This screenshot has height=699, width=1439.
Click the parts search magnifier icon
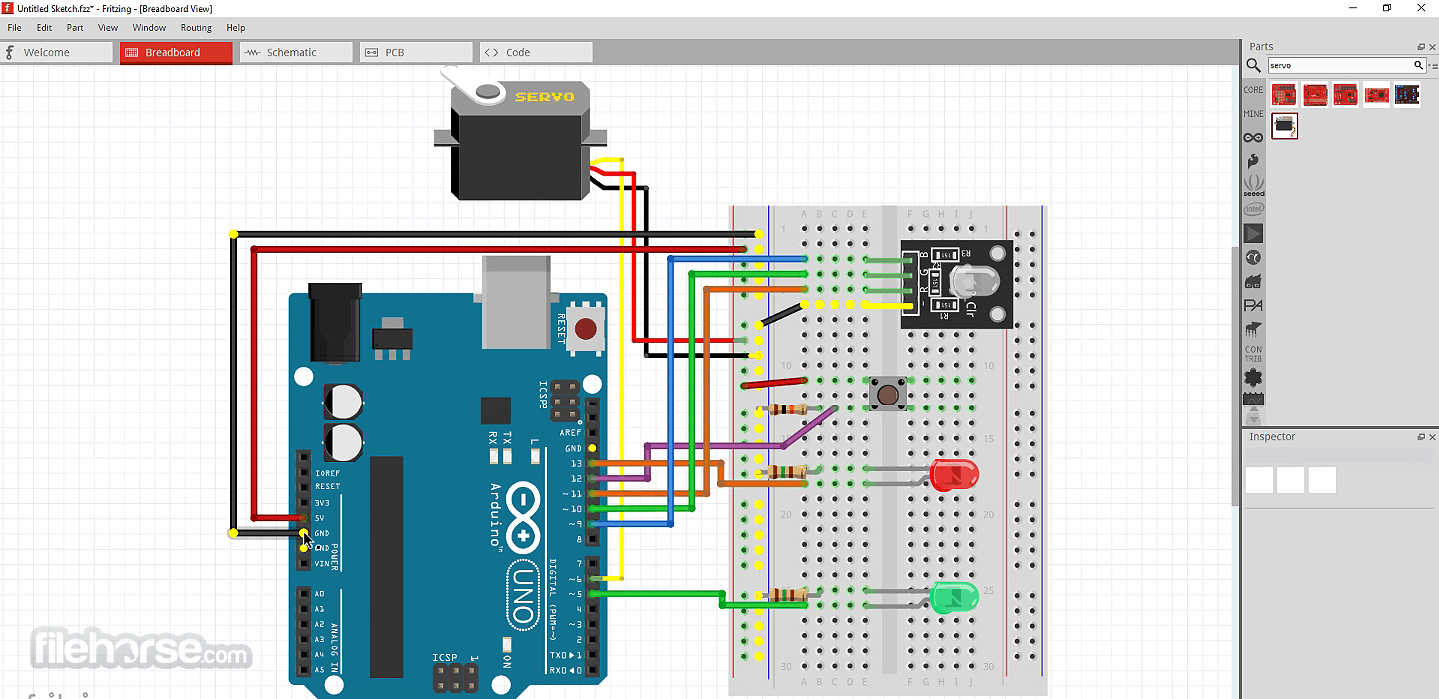point(1253,66)
